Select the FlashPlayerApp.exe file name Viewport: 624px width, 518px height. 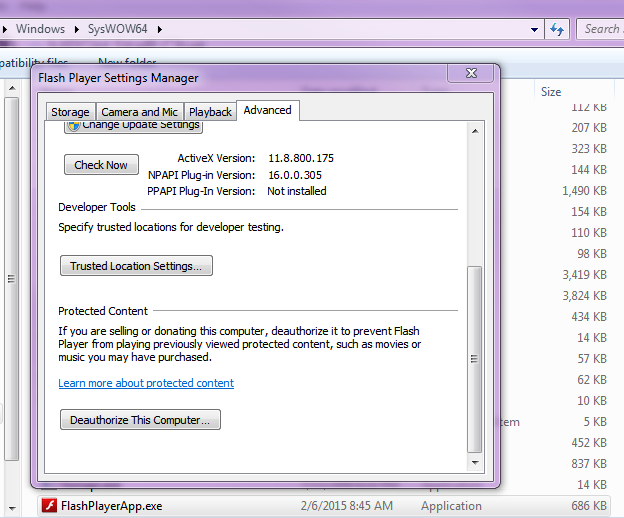(x=111, y=506)
